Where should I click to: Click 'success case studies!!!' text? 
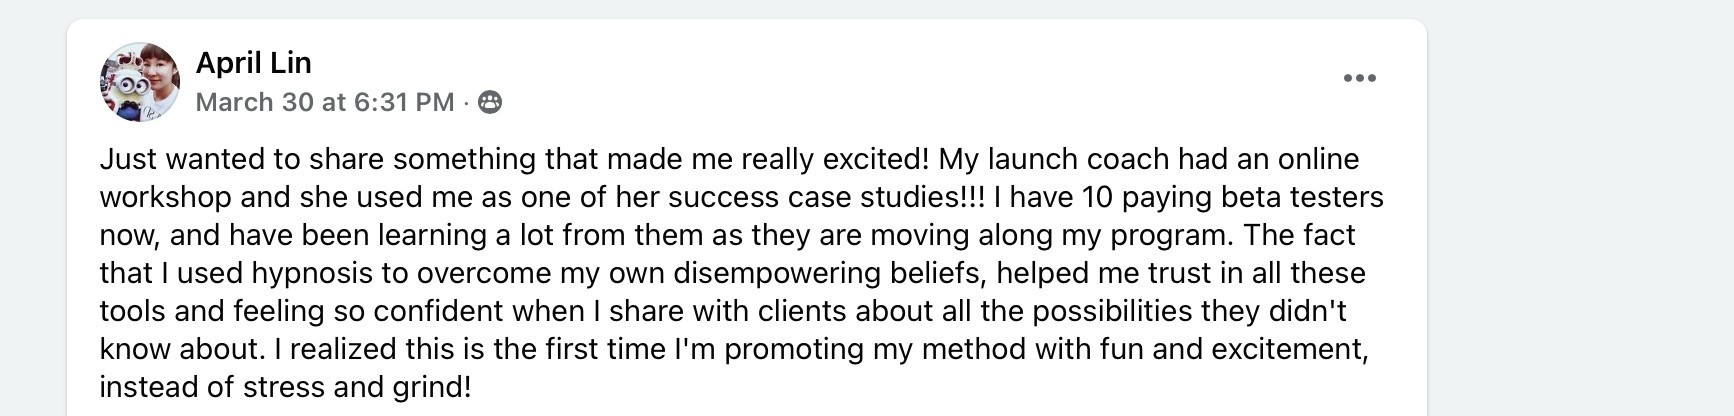[826, 197]
